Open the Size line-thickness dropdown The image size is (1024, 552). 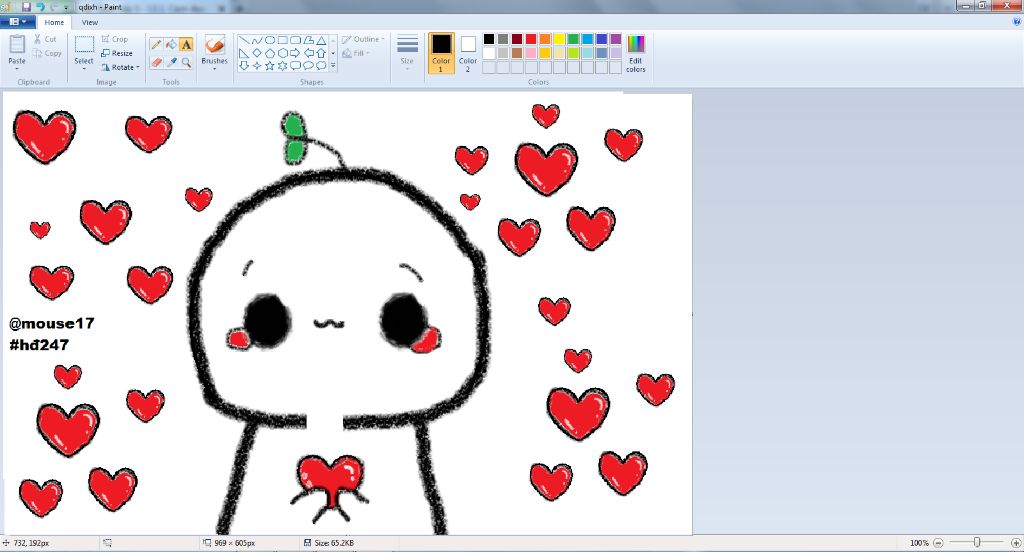[x=407, y=53]
